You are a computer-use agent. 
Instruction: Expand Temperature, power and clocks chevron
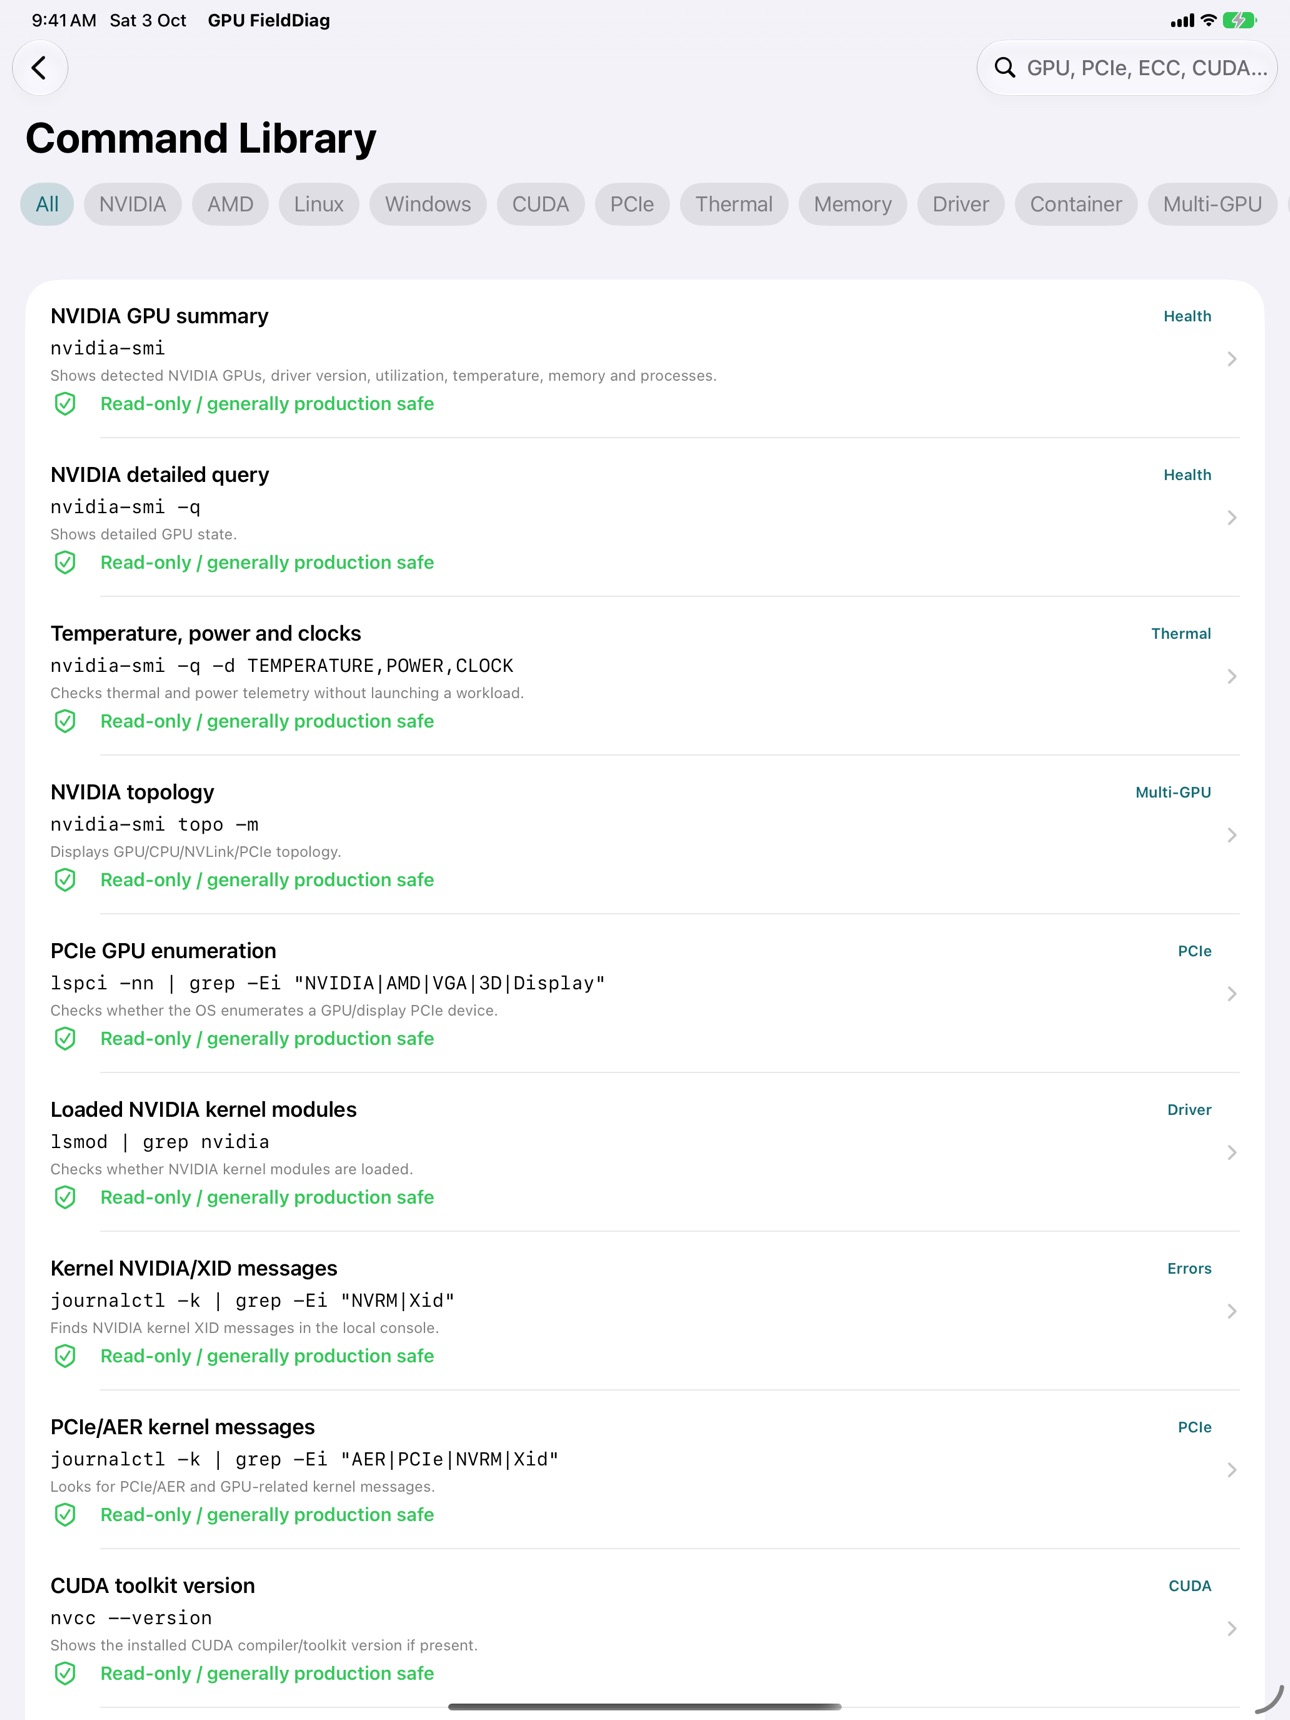point(1232,677)
